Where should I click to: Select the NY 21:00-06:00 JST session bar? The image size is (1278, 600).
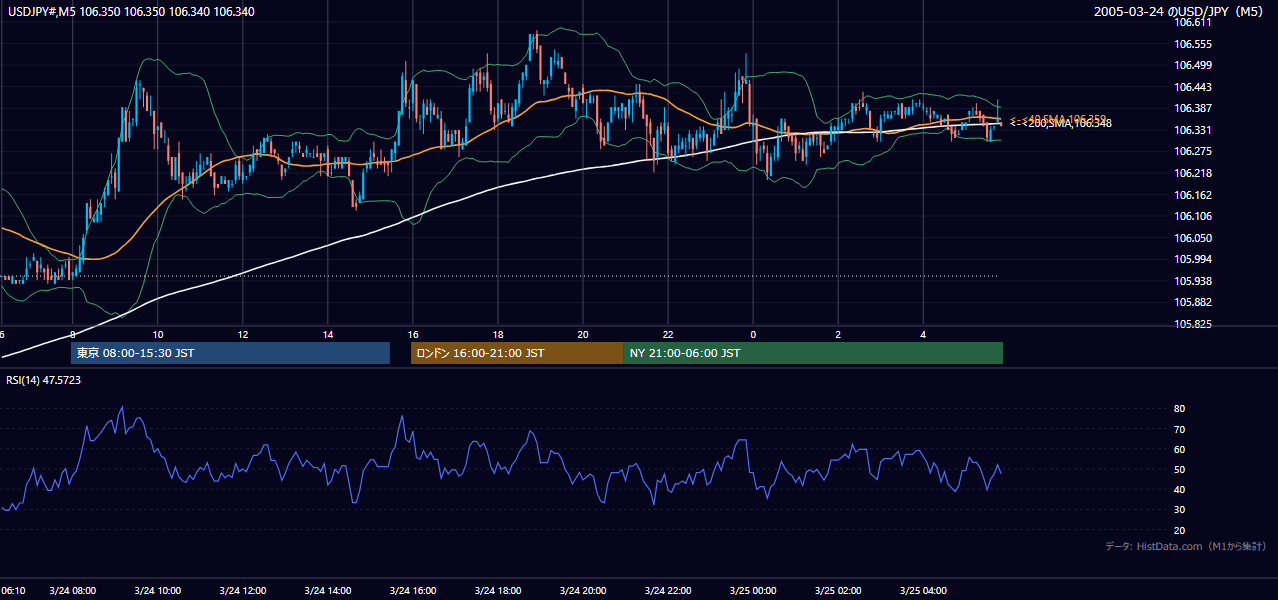[x=813, y=353]
